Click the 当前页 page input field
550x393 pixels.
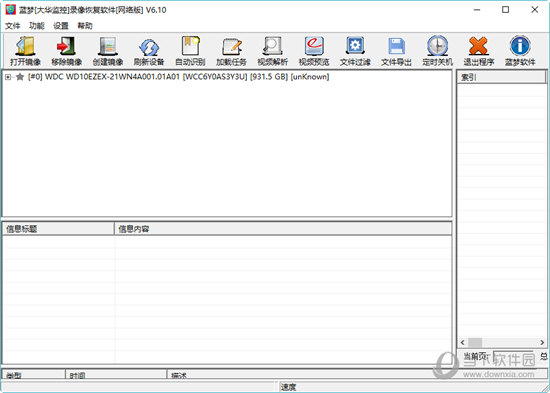click(513, 357)
